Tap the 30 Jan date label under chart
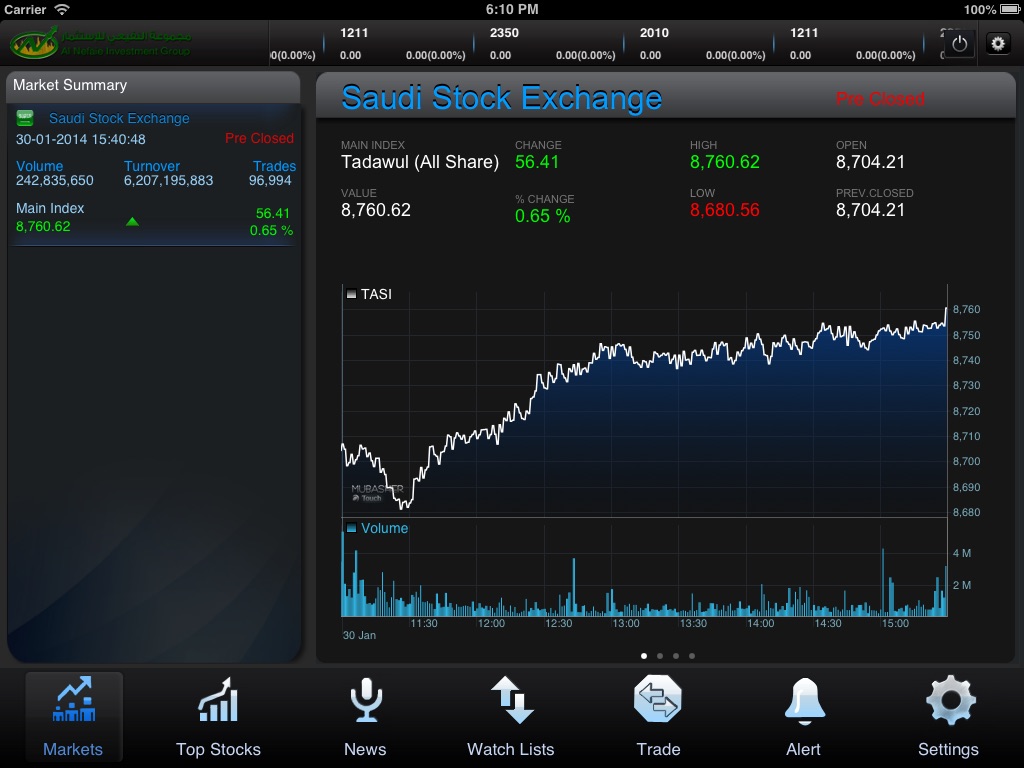The height and width of the screenshot is (768, 1024). click(359, 635)
